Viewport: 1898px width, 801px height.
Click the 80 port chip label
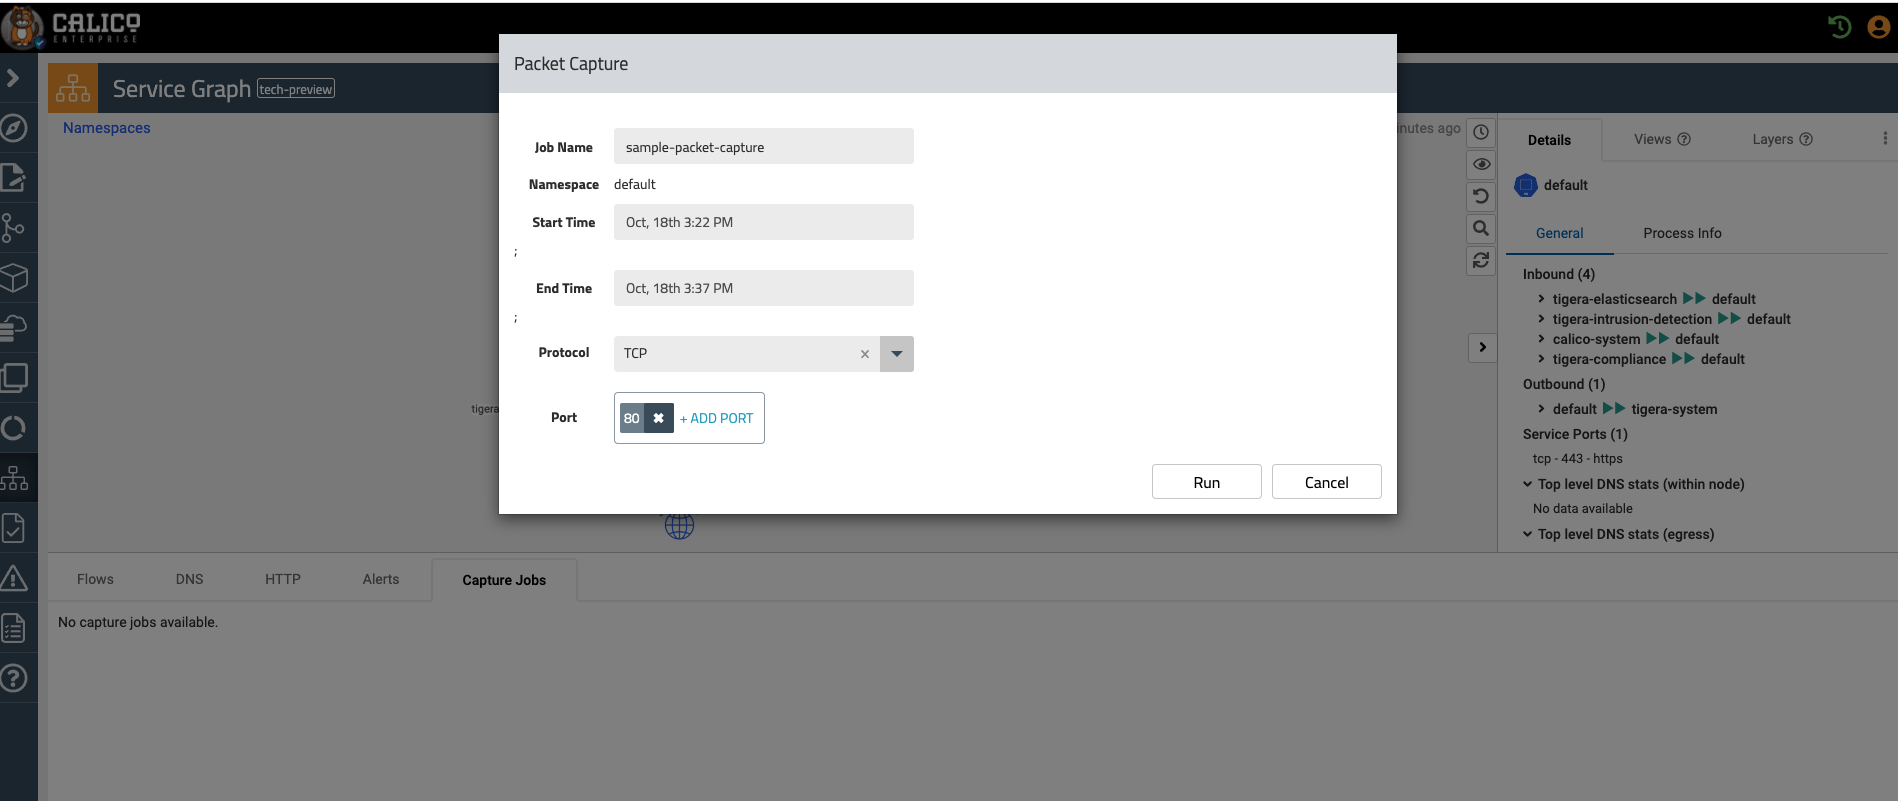tap(632, 418)
